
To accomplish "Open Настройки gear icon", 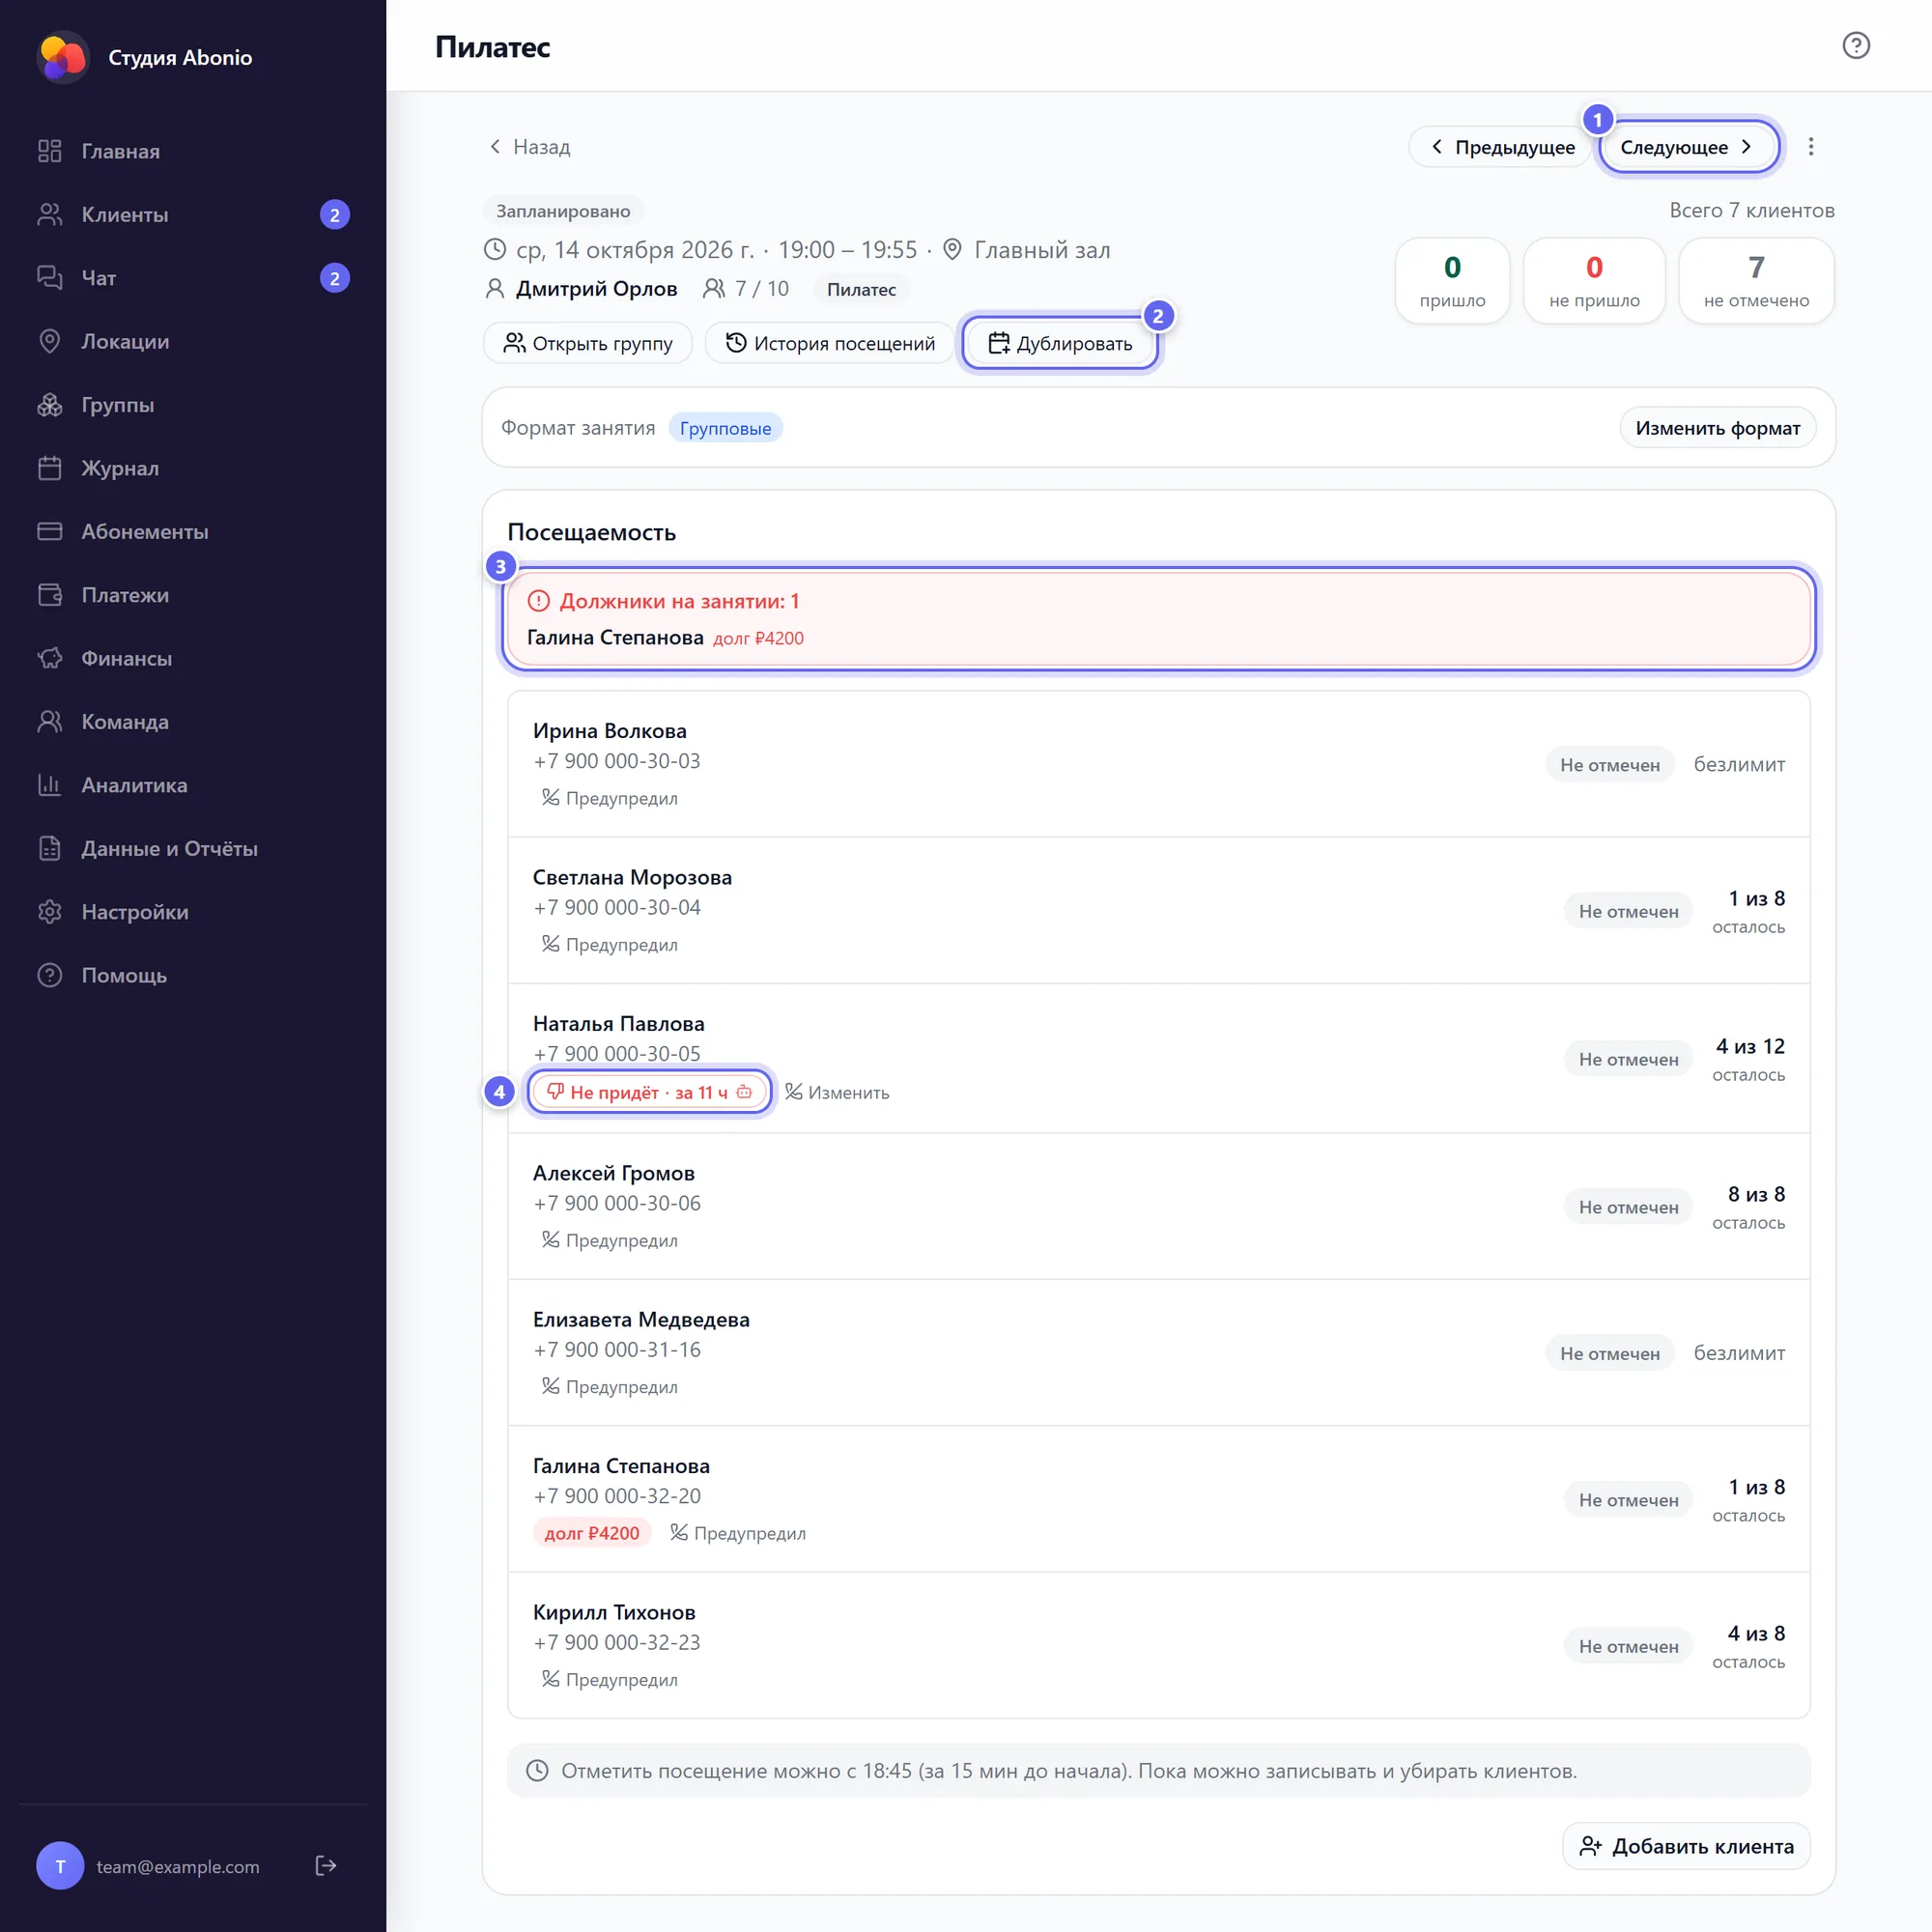I will point(50,912).
